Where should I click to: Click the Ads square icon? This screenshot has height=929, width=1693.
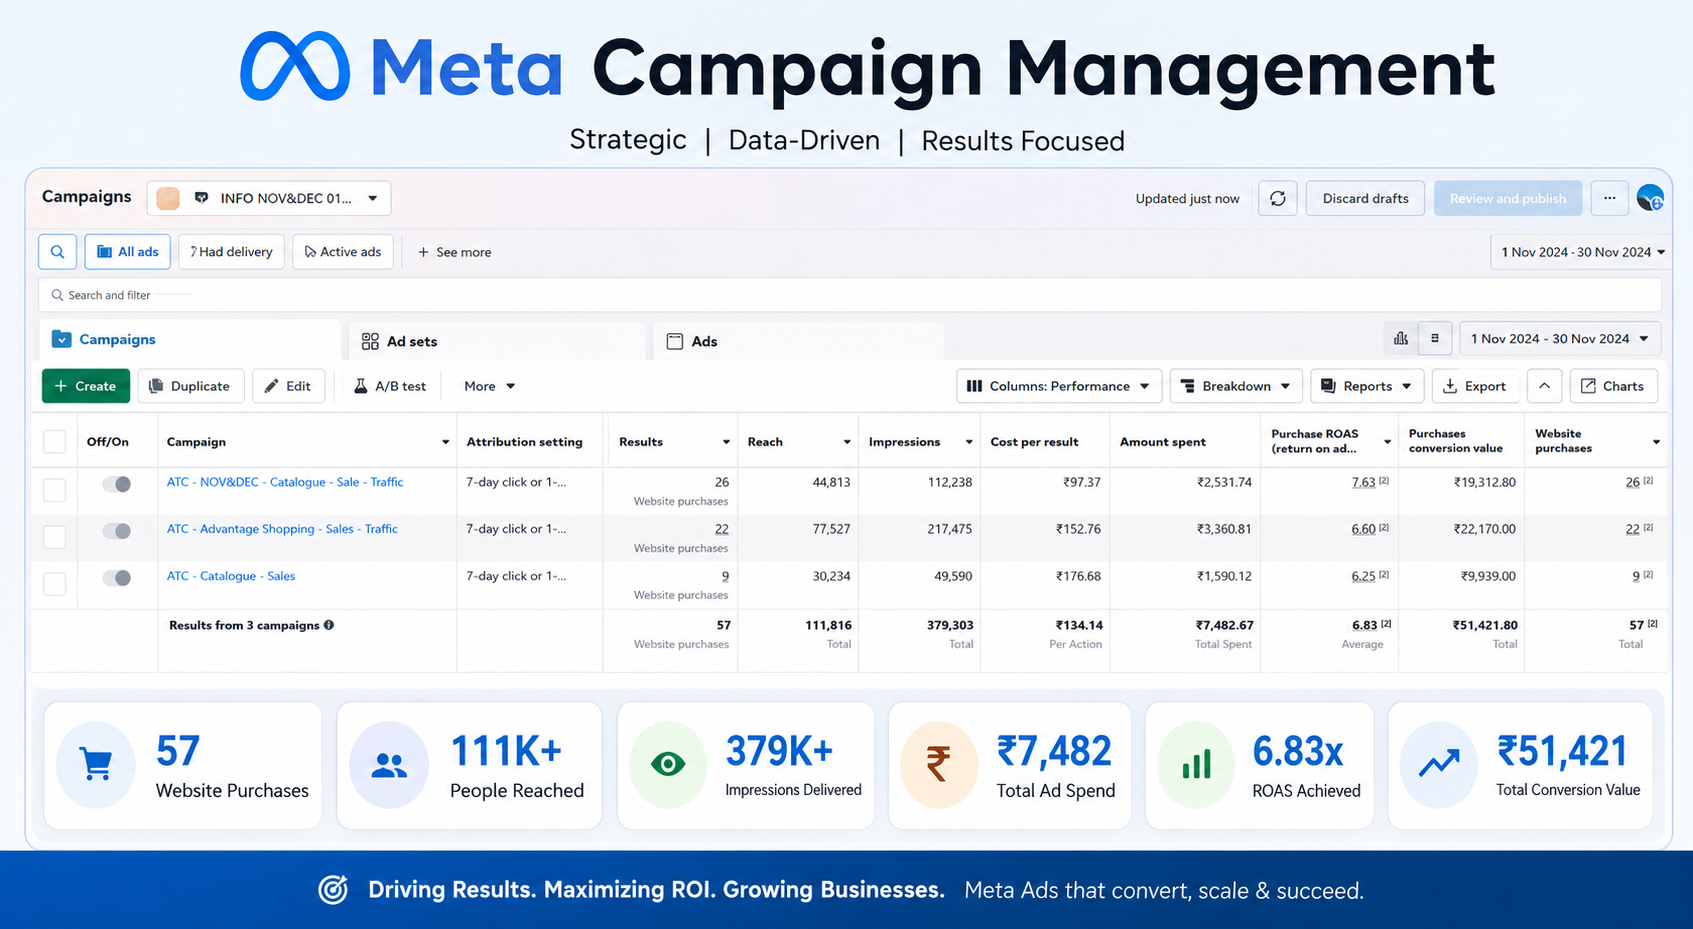[675, 341]
